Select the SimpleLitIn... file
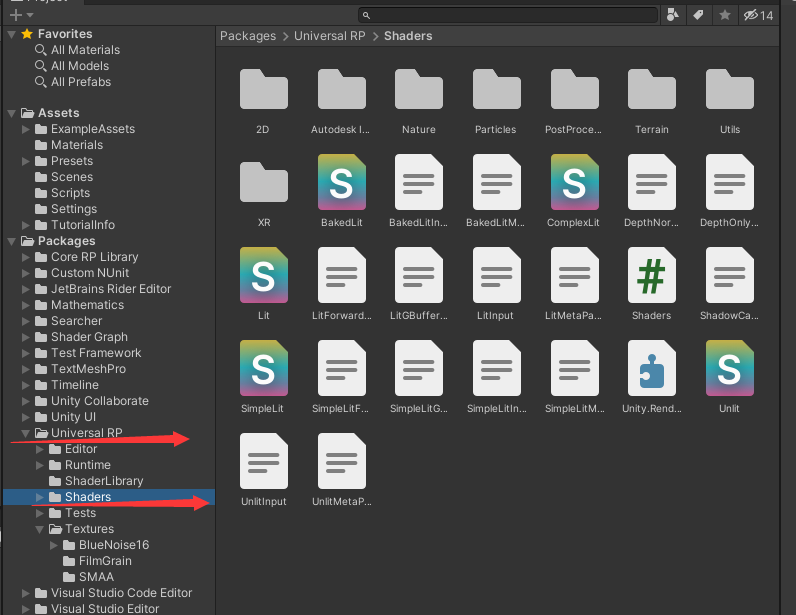 pyautogui.click(x=496, y=368)
